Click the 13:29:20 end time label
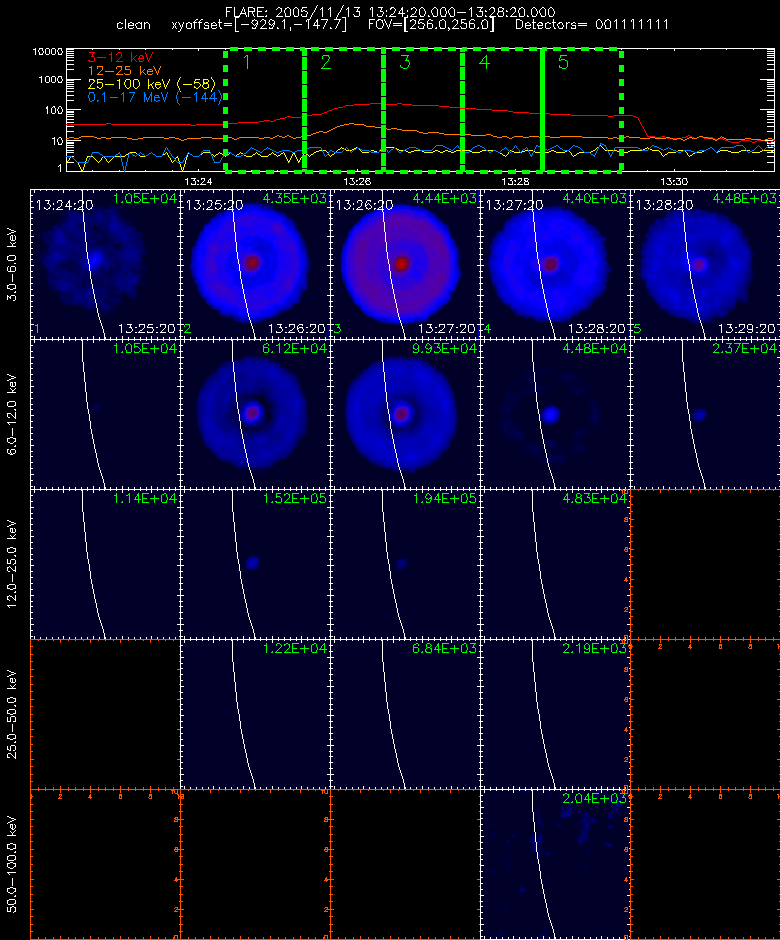 pyautogui.click(x=748, y=329)
